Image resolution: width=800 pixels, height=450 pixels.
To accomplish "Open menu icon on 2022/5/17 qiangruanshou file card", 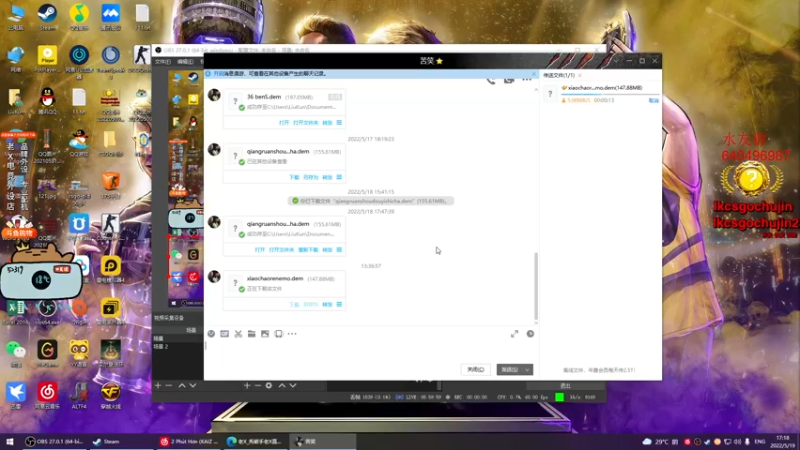I will click(x=339, y=177).
